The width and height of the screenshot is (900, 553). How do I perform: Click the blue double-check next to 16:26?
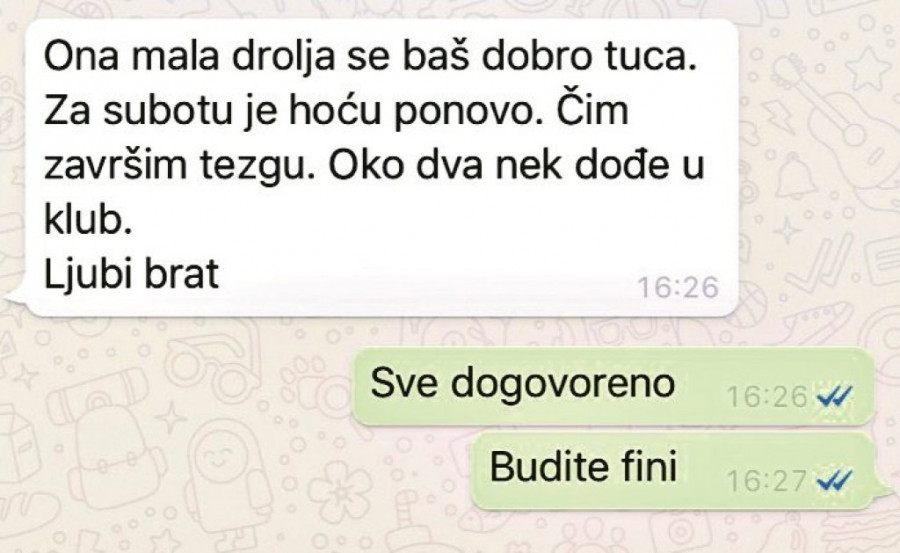pos(834,396)
